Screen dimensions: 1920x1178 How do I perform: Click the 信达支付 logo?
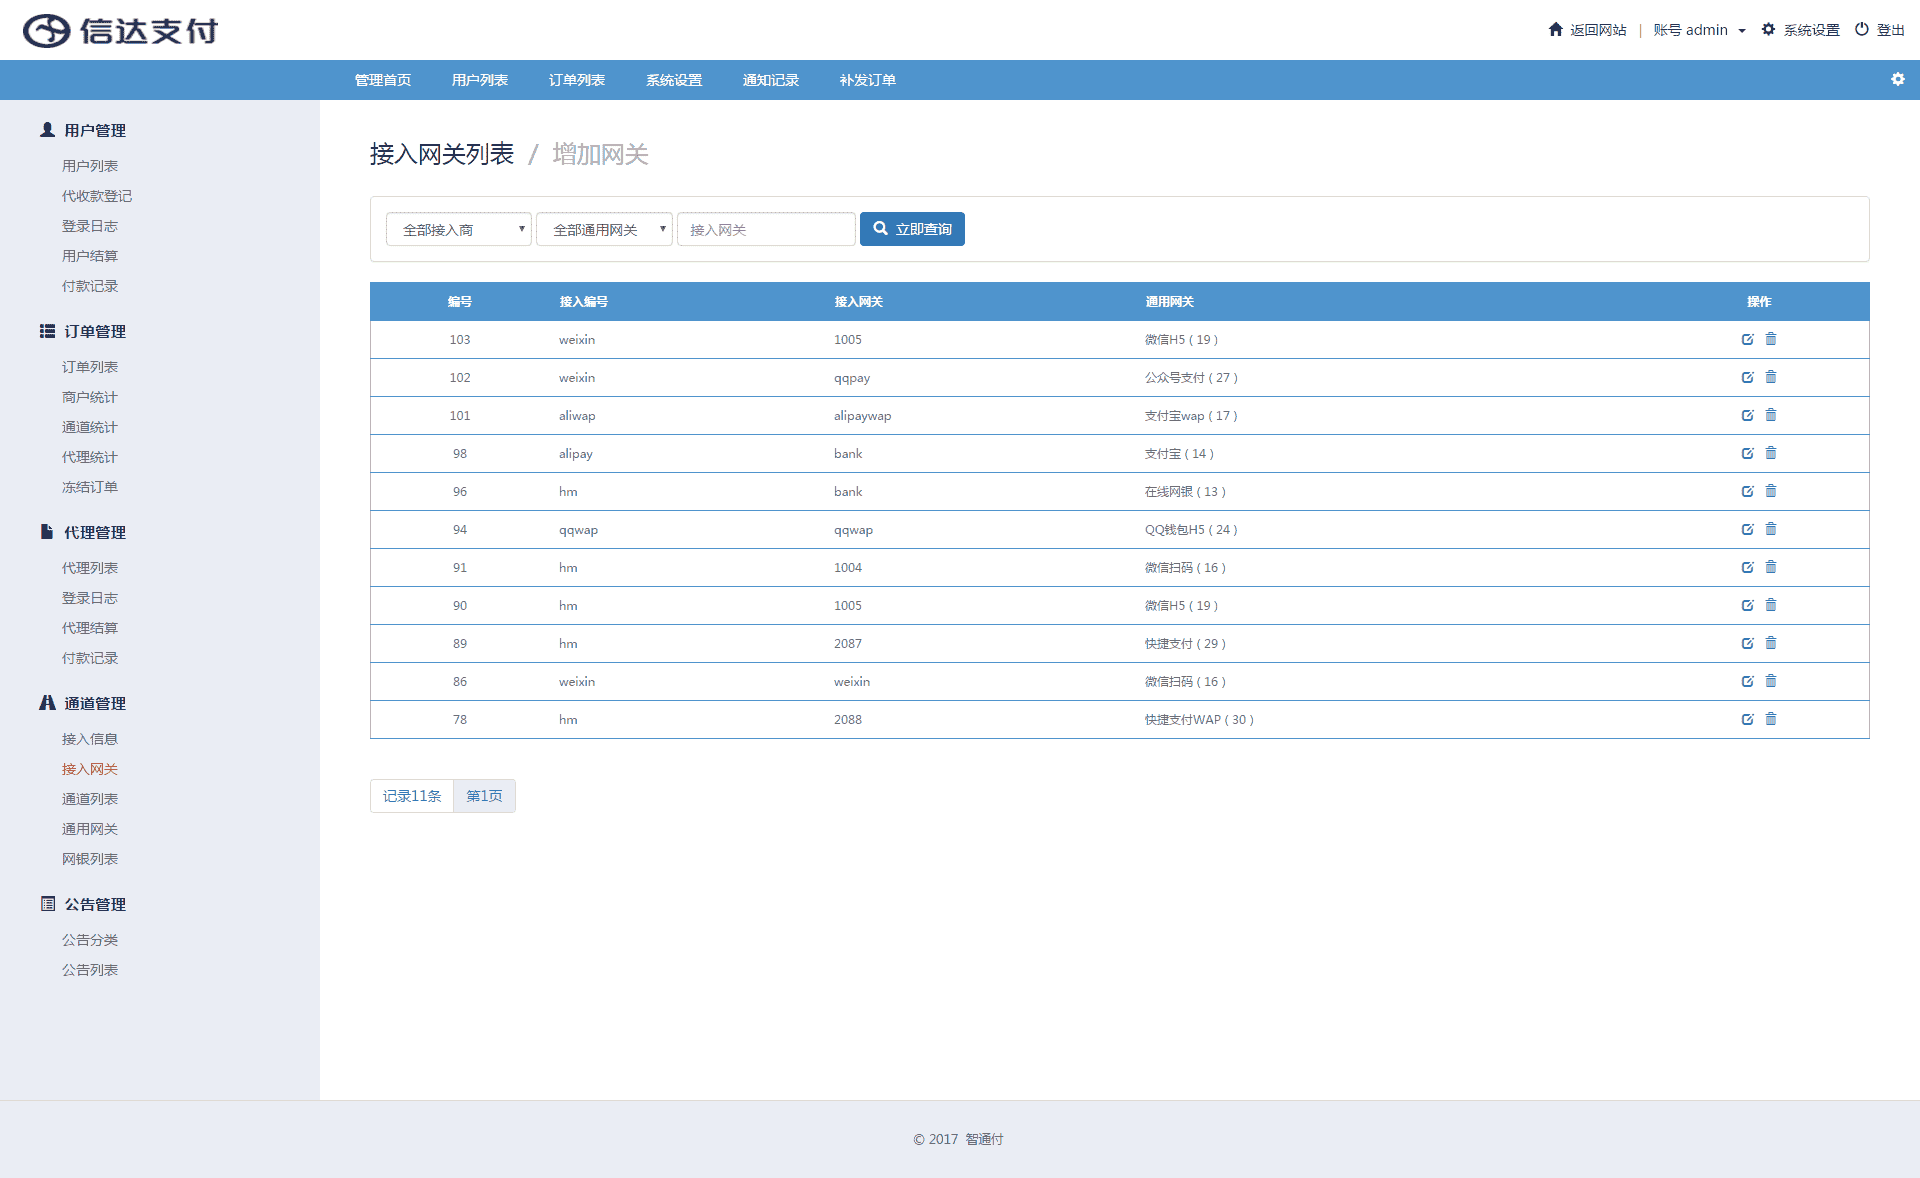coord(120,30)
